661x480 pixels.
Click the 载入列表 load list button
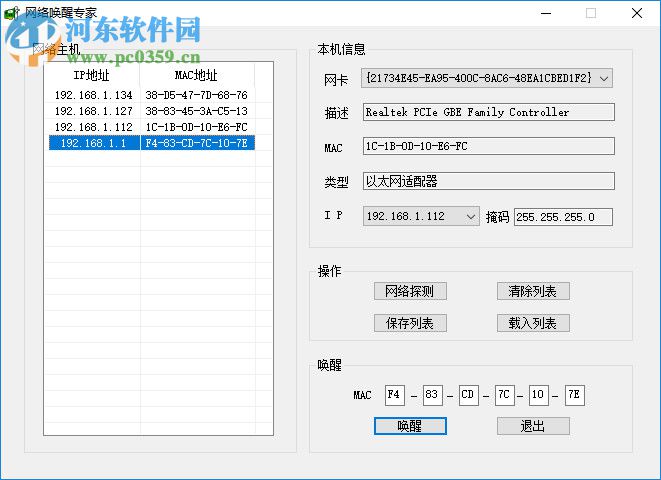click(533, 323)
